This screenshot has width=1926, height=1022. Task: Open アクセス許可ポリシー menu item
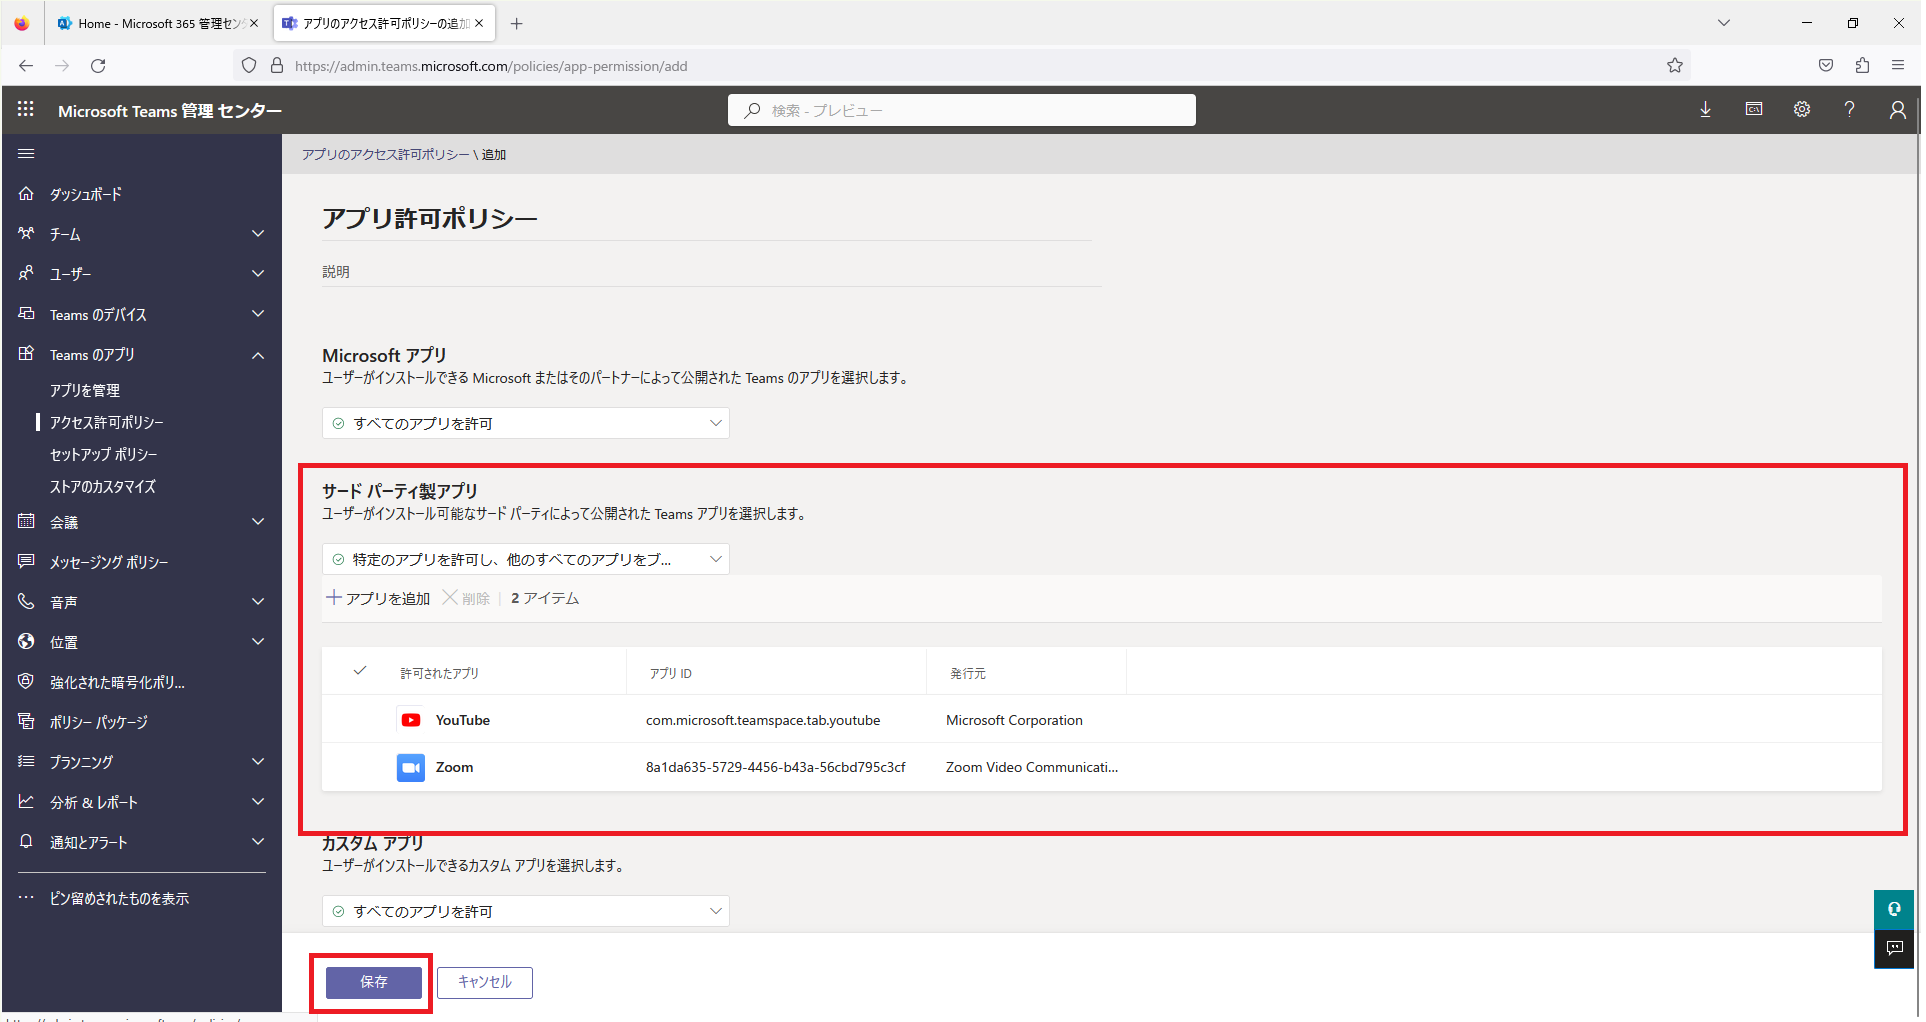point(107,422)
